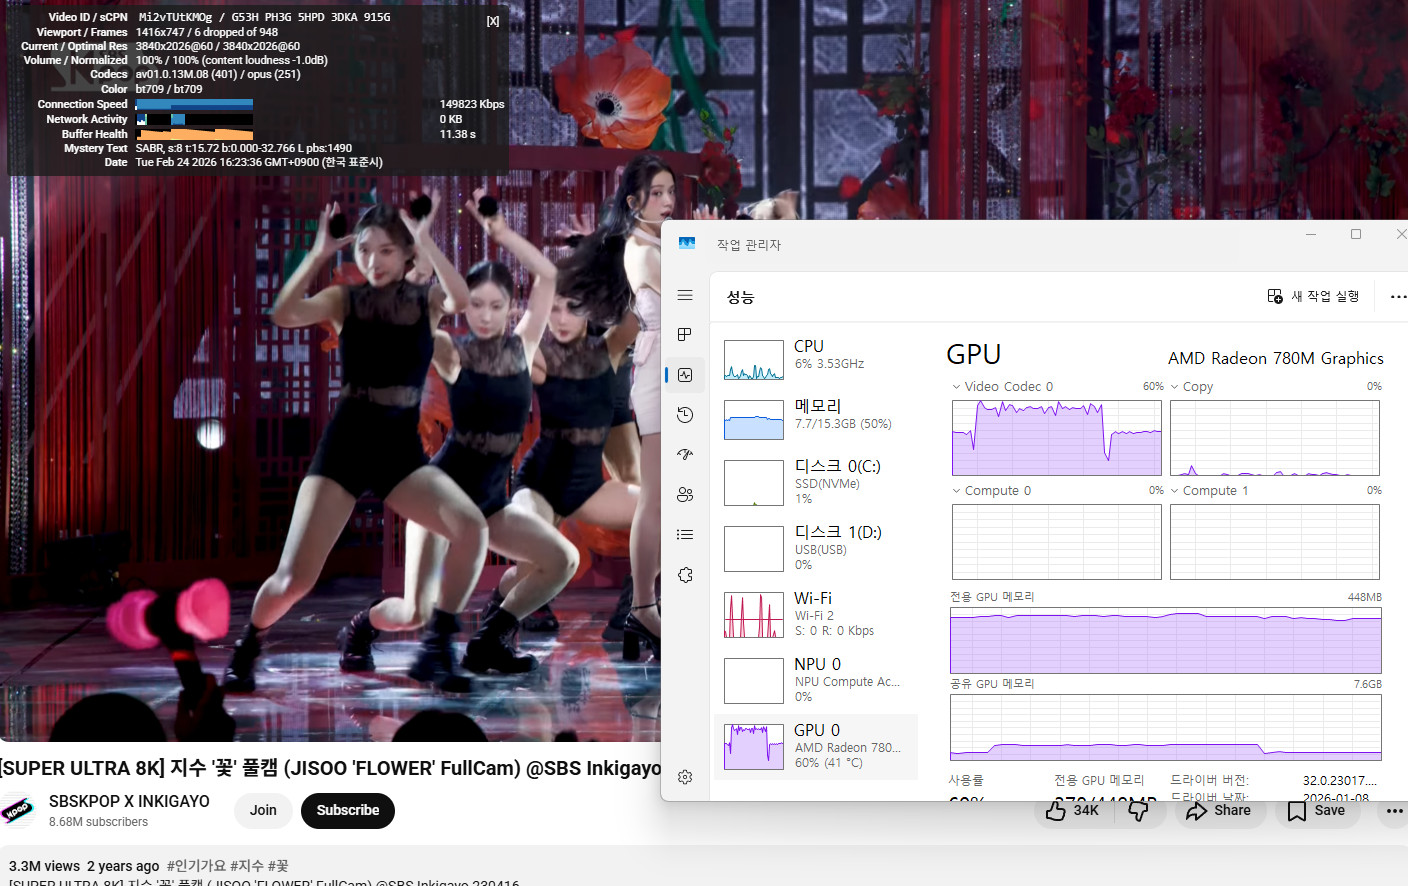
Task: Open the Services page puzzle icon
Action: (685, 575)
